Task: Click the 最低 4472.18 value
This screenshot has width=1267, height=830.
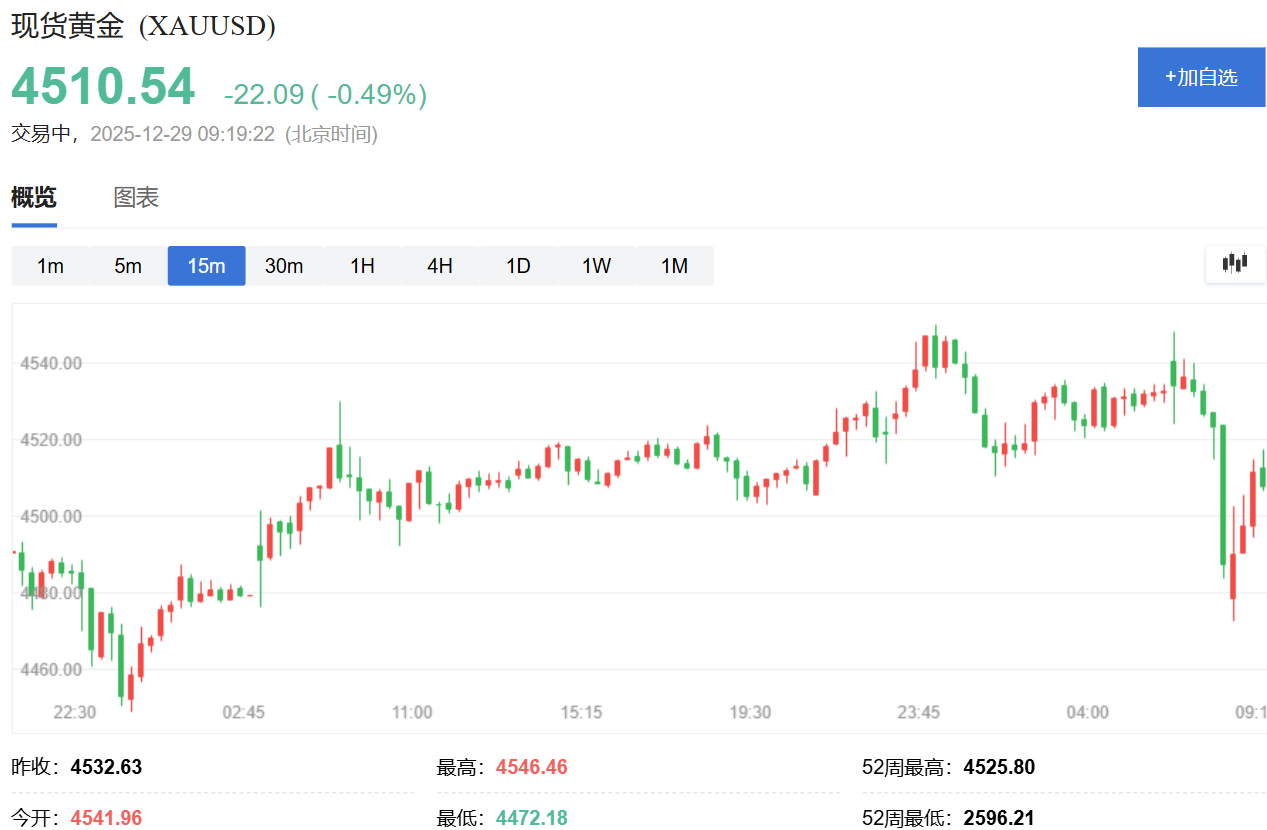Action: point(531,818)
